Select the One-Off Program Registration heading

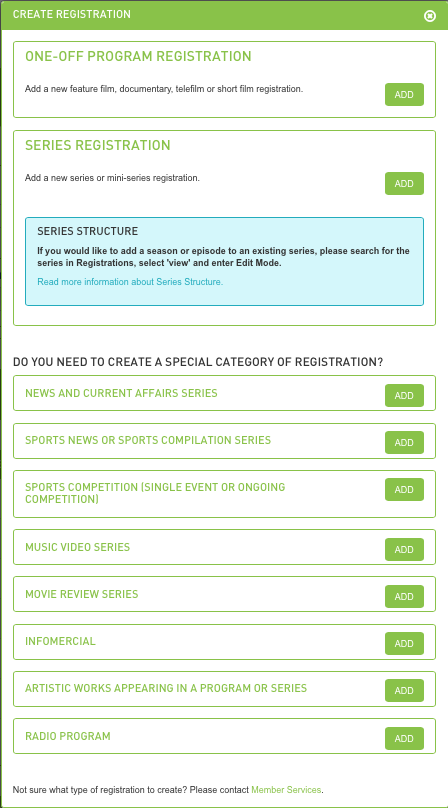pyautogui.click(x=138, y=56)
